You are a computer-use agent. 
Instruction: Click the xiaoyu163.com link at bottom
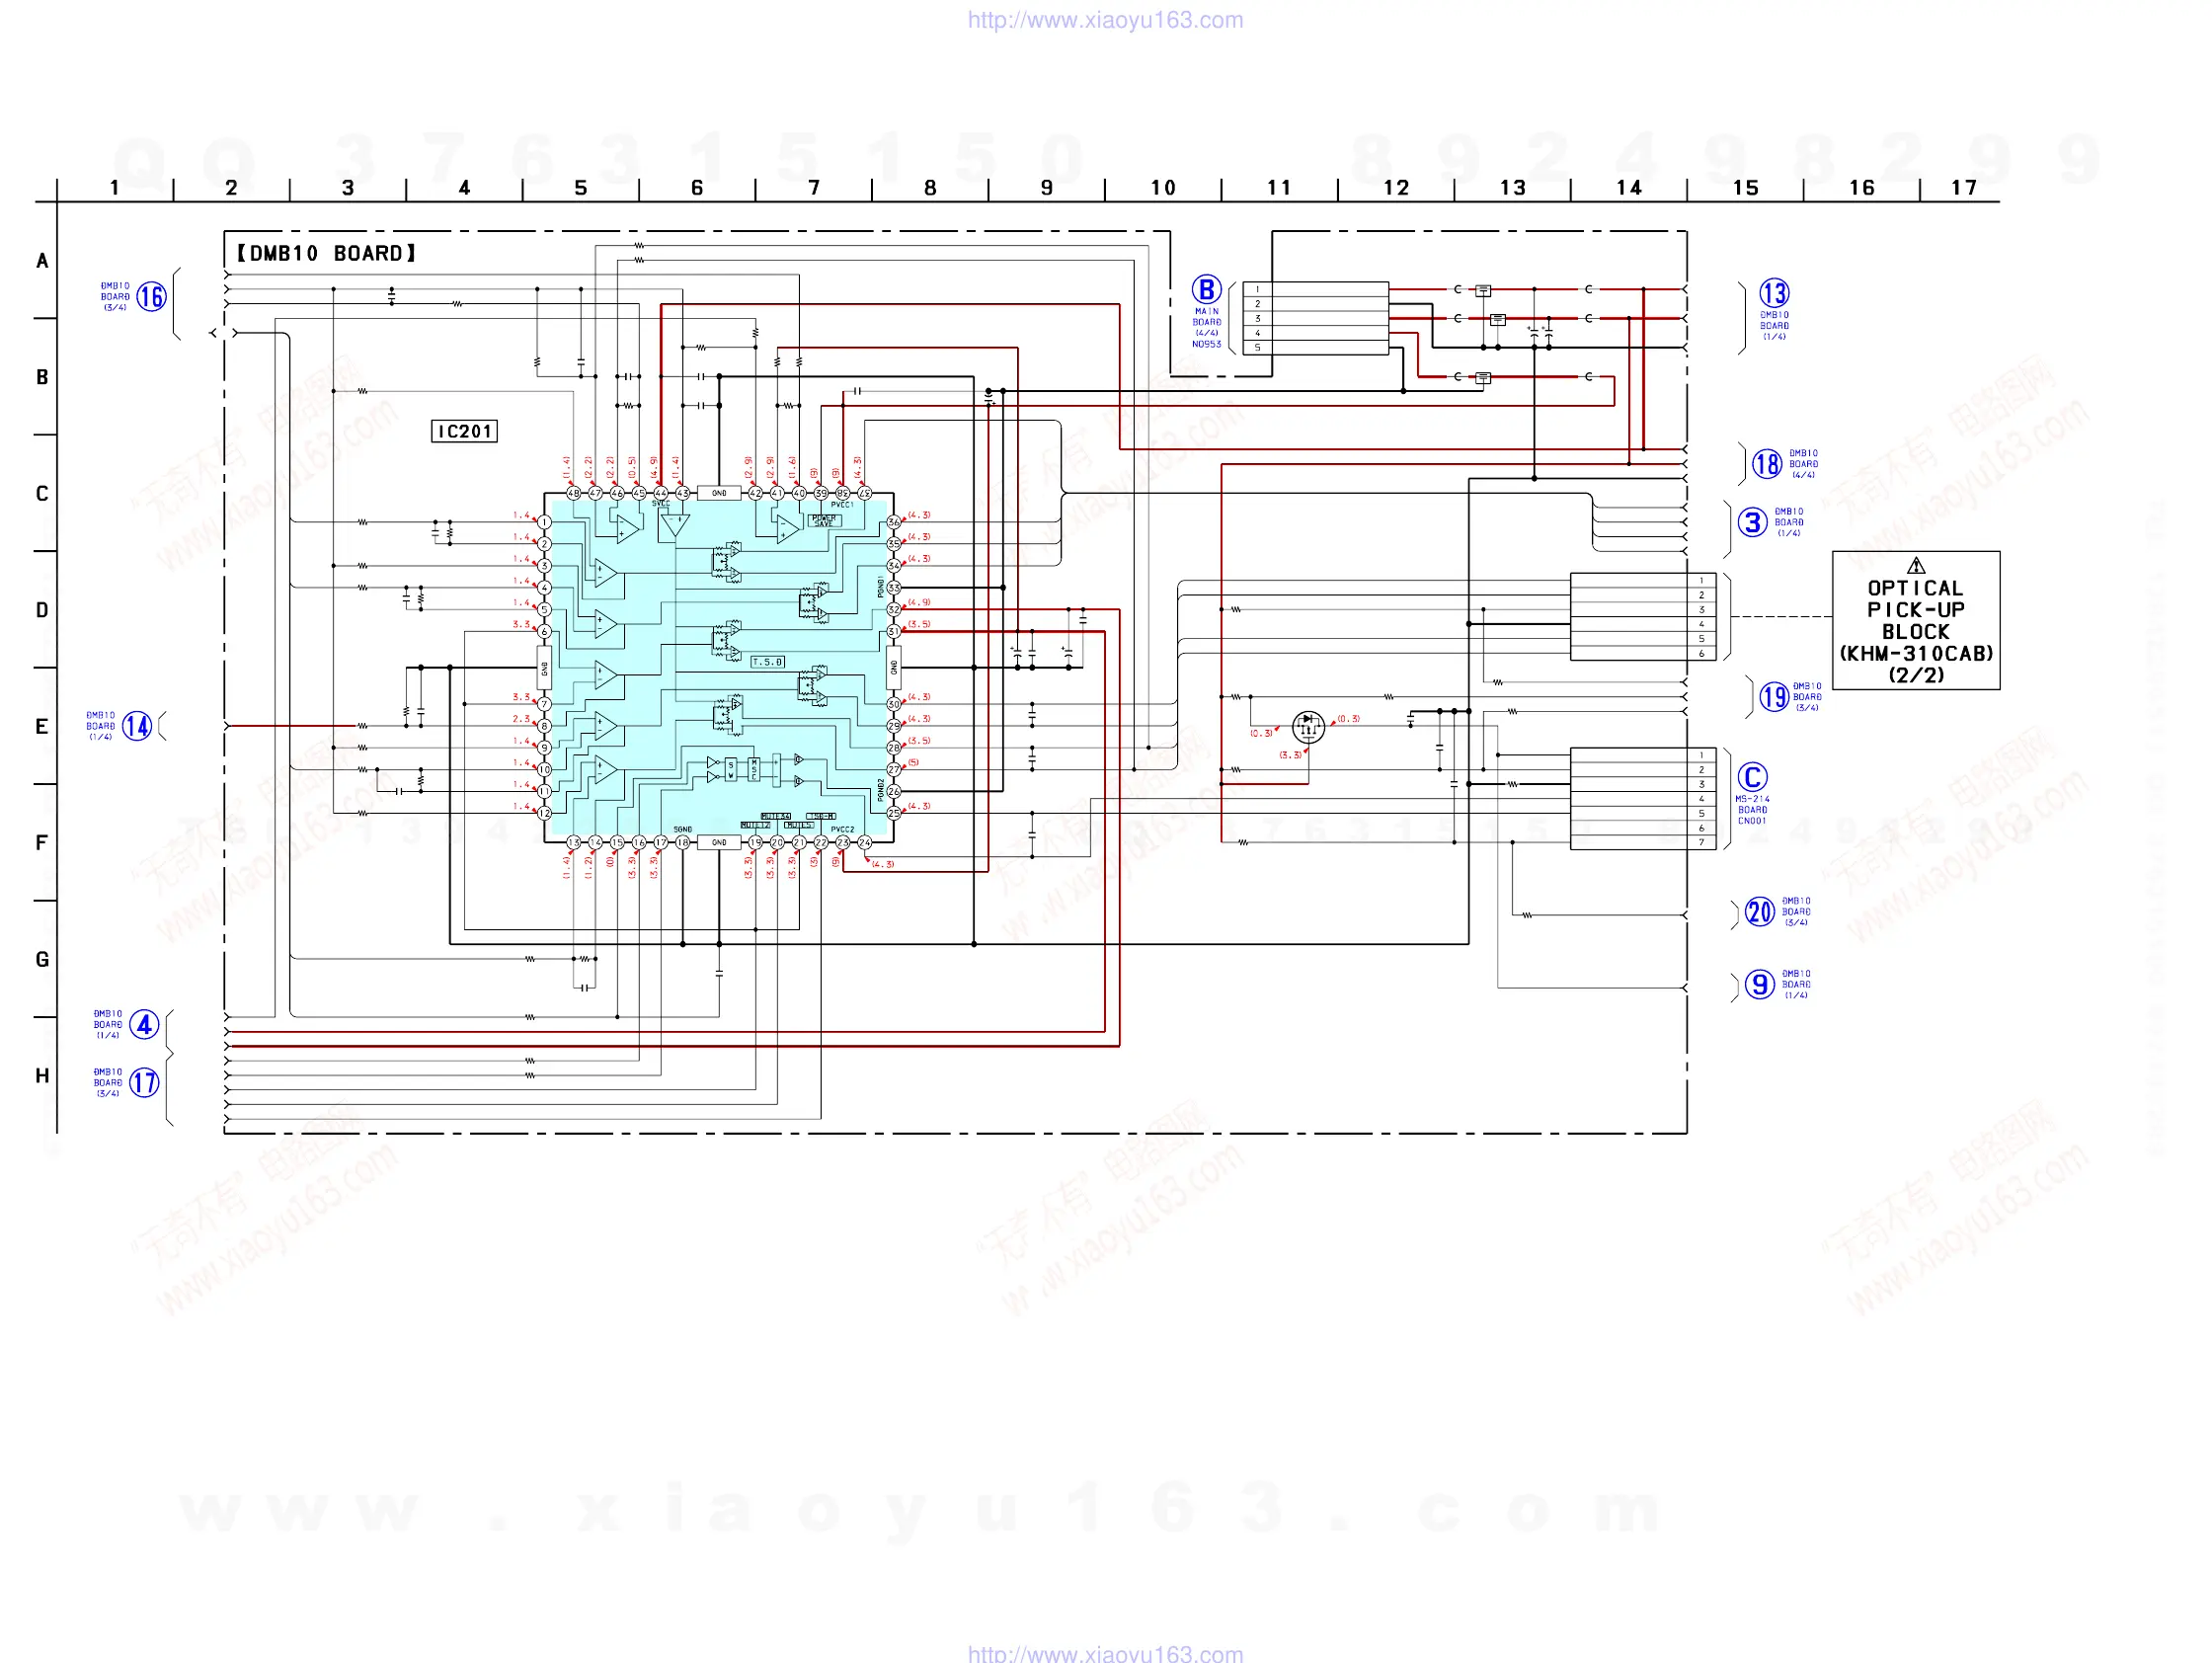tap(1105, 1653)
